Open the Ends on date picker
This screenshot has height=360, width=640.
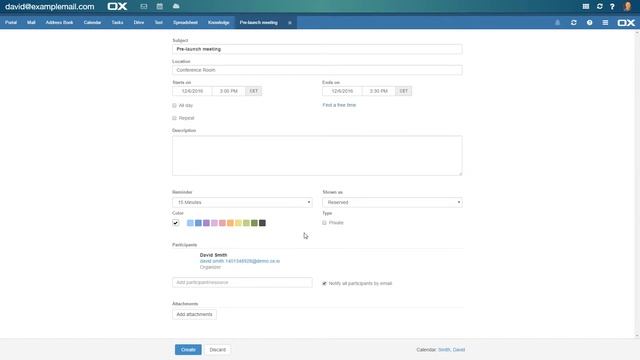(x=342, y=91)
